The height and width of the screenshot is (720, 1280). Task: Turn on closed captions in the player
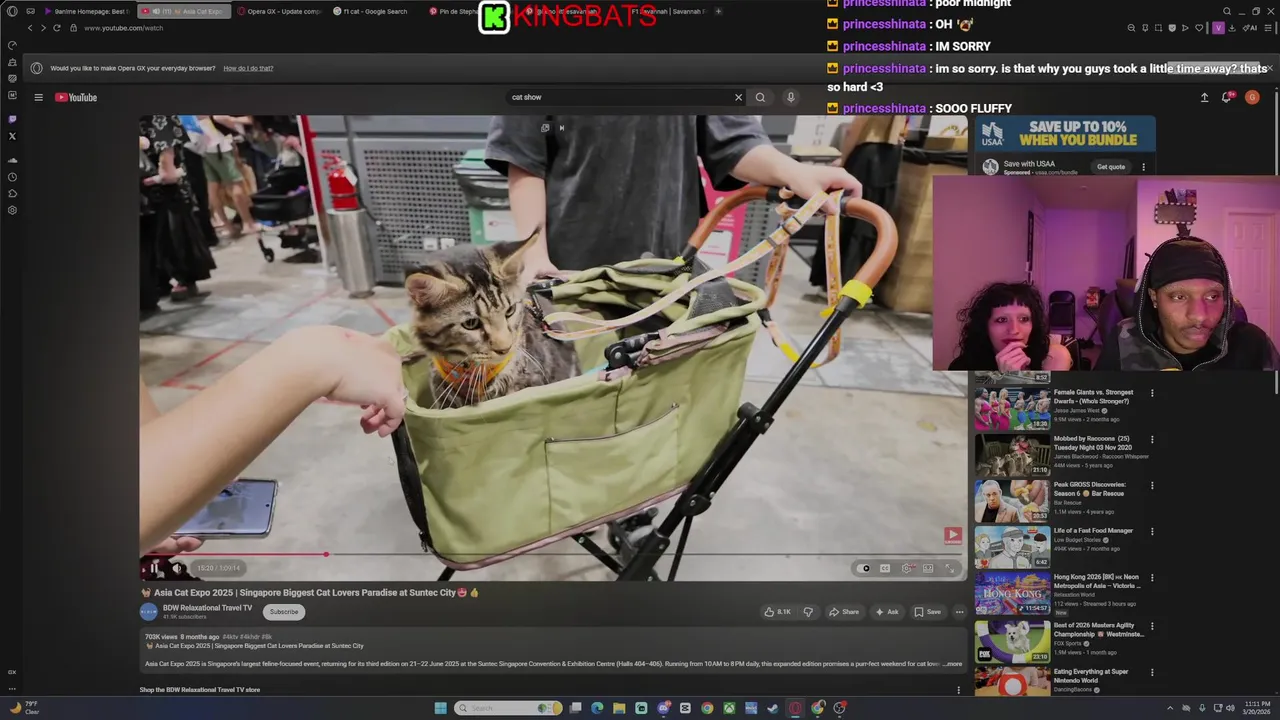(x=885, y=568)
